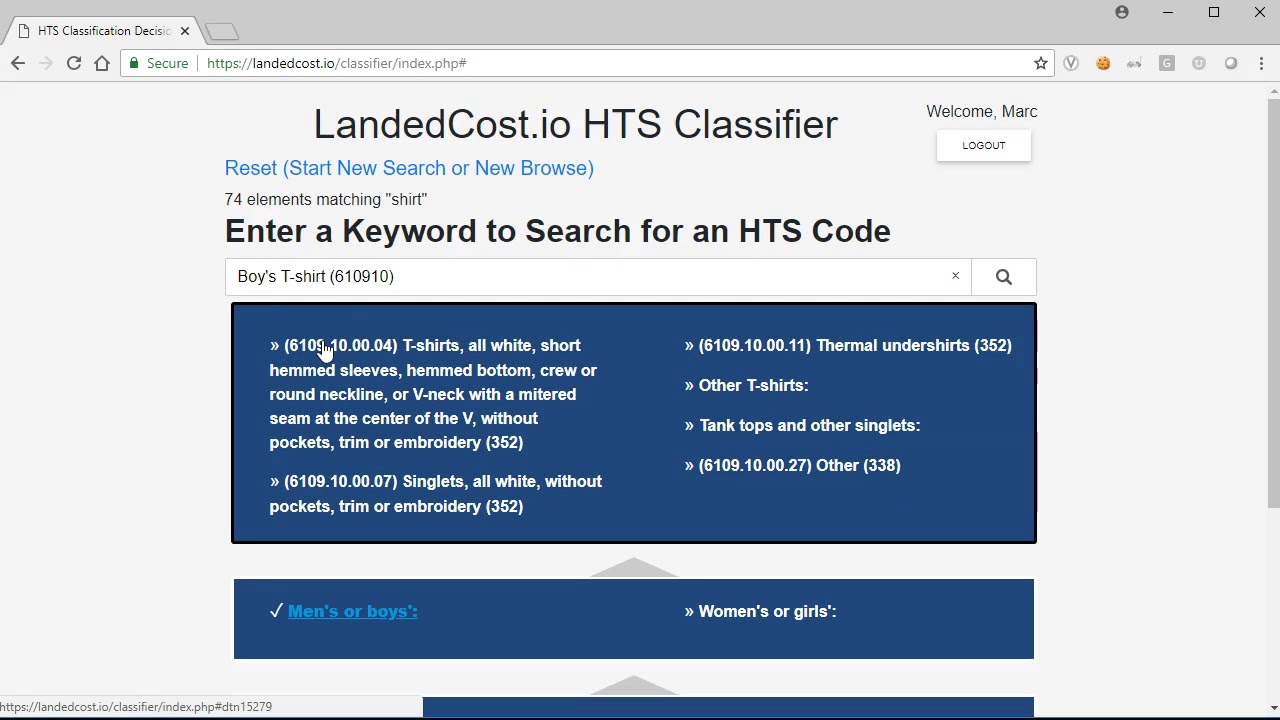1280x720 pixels.
Task: Select 6109.10.00.27 Other (338) entry
Action: pos(792,465)
